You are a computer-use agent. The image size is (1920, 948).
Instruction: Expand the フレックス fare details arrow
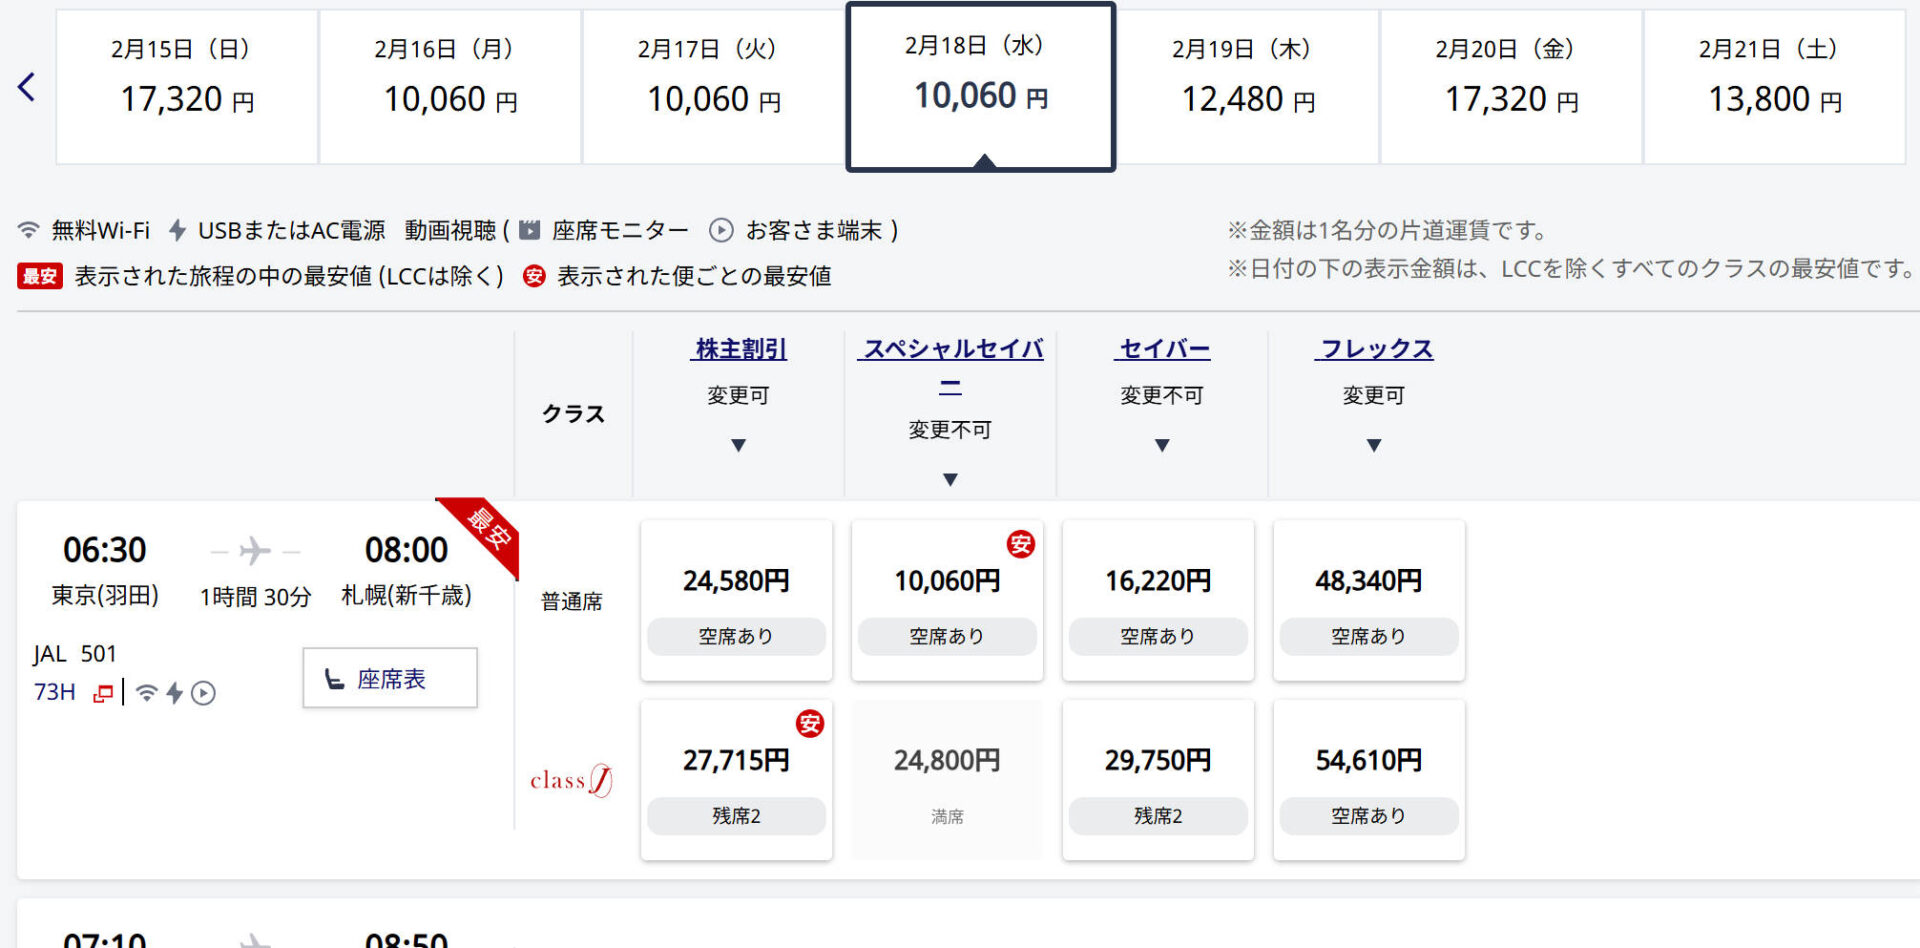[x=1373, y=445]
